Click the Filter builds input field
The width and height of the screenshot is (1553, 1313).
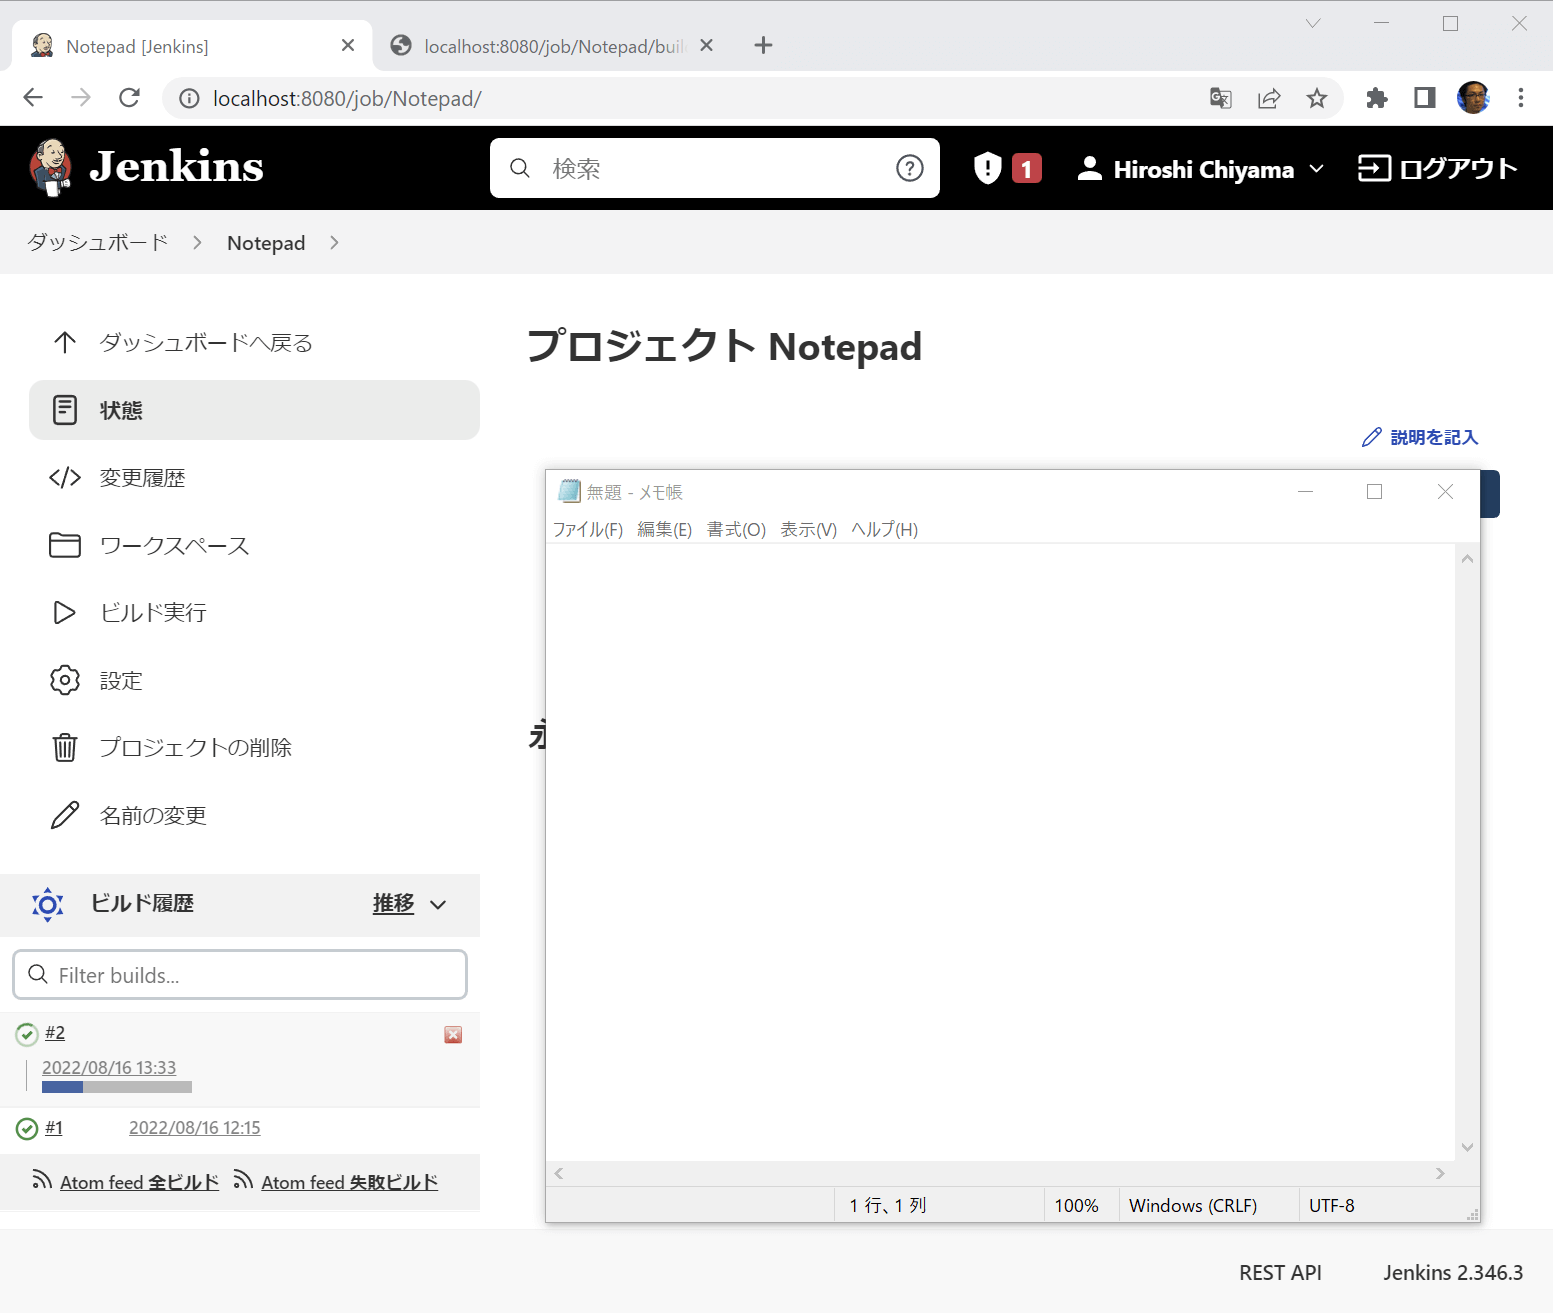pyautogui.click(x=240, y=975)
